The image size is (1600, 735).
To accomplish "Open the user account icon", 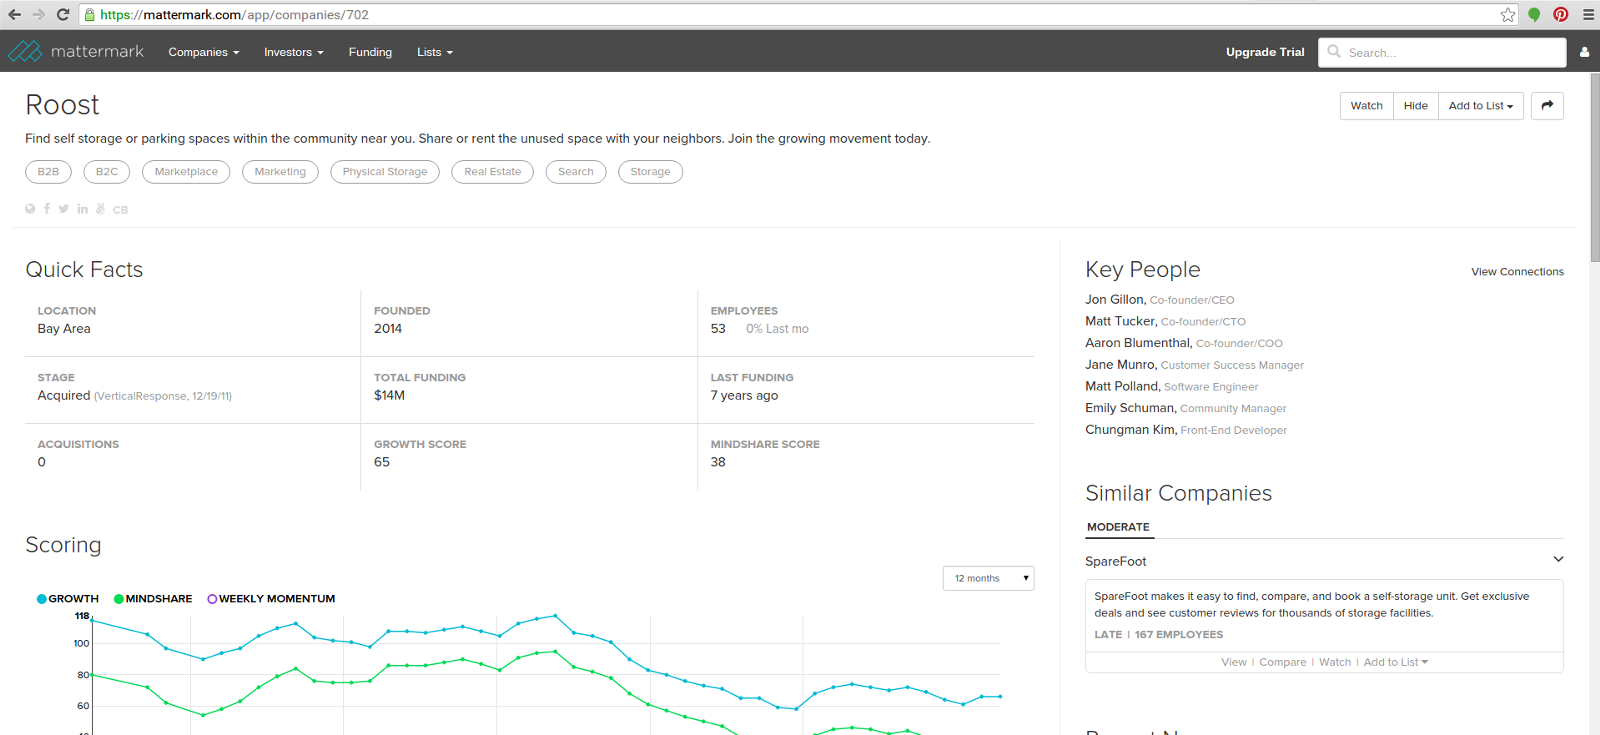I will (x=1584, y=52).
